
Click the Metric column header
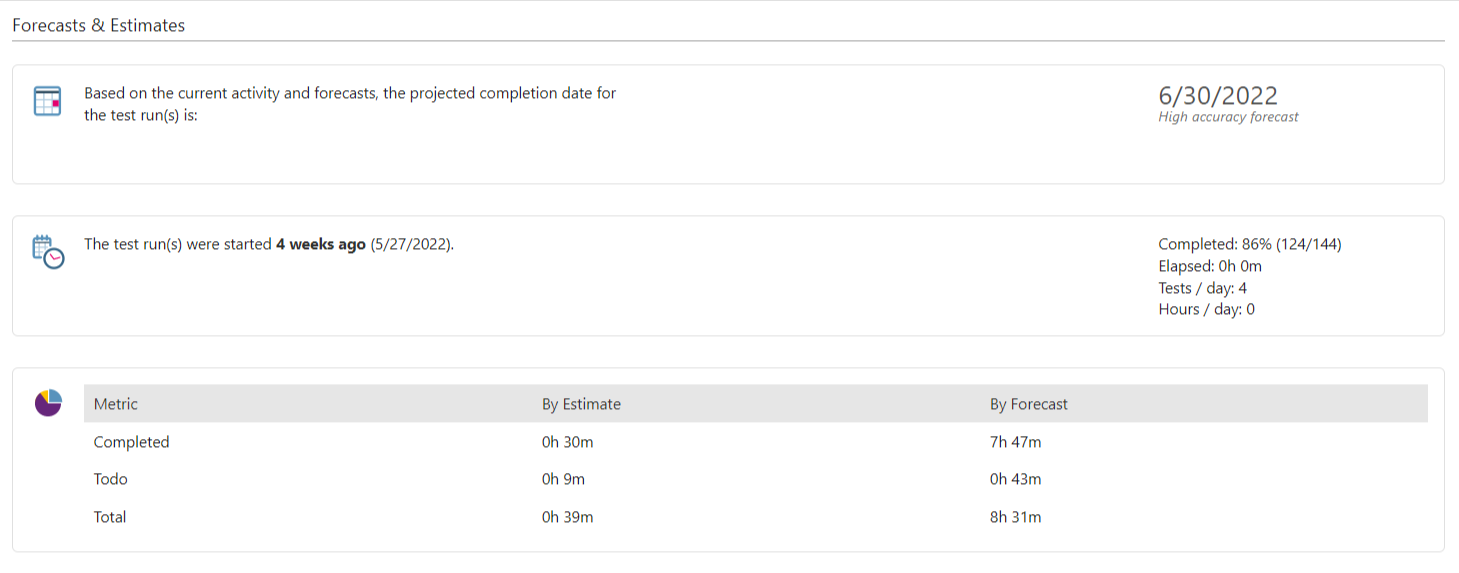click(x=116, y=404)
